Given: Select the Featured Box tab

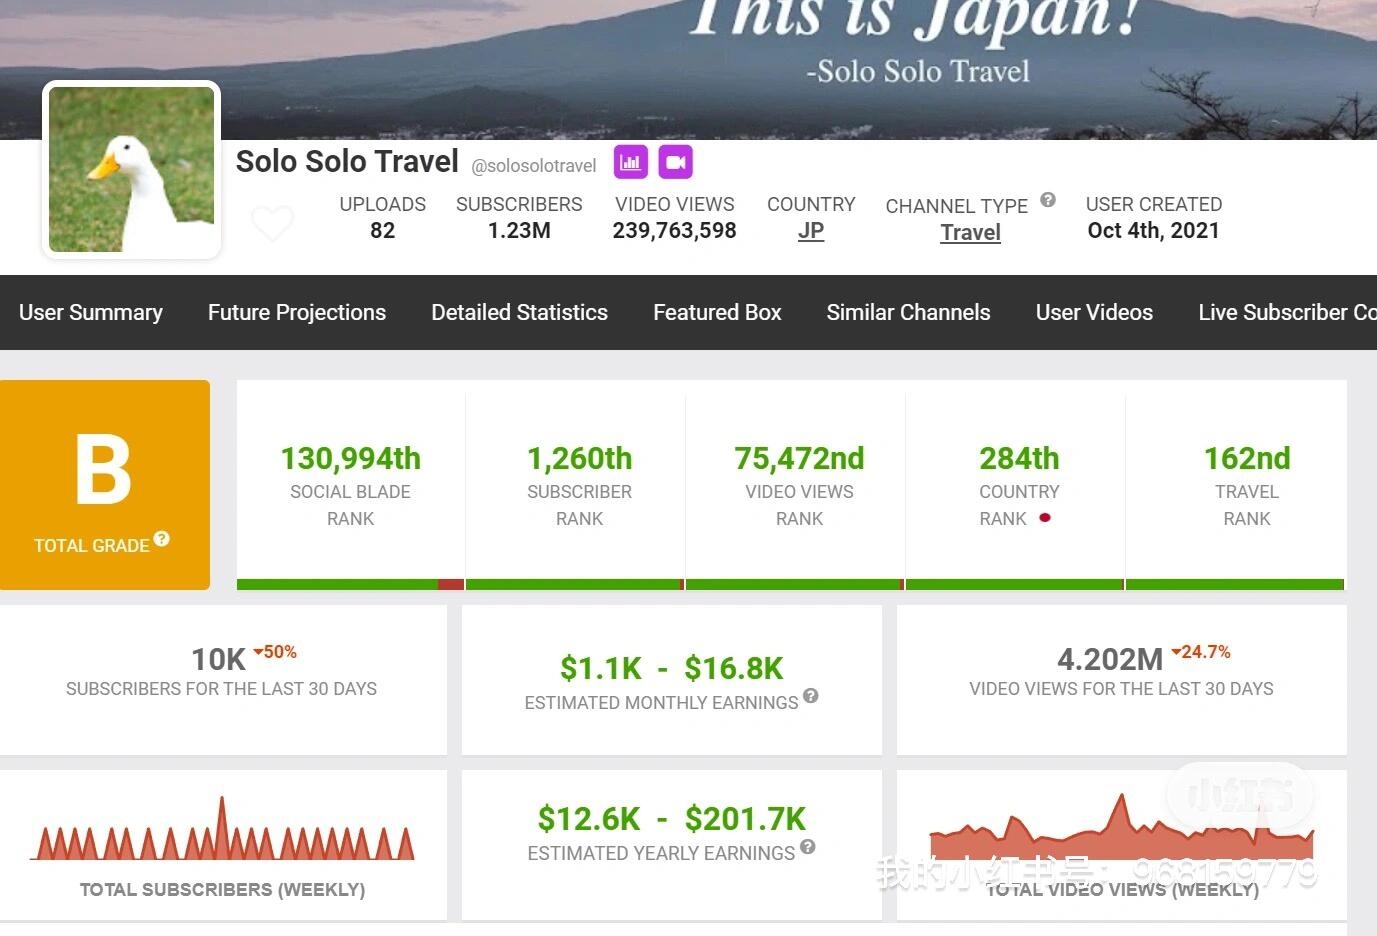Looking at the screenshot, I should [x=717, y=312].
